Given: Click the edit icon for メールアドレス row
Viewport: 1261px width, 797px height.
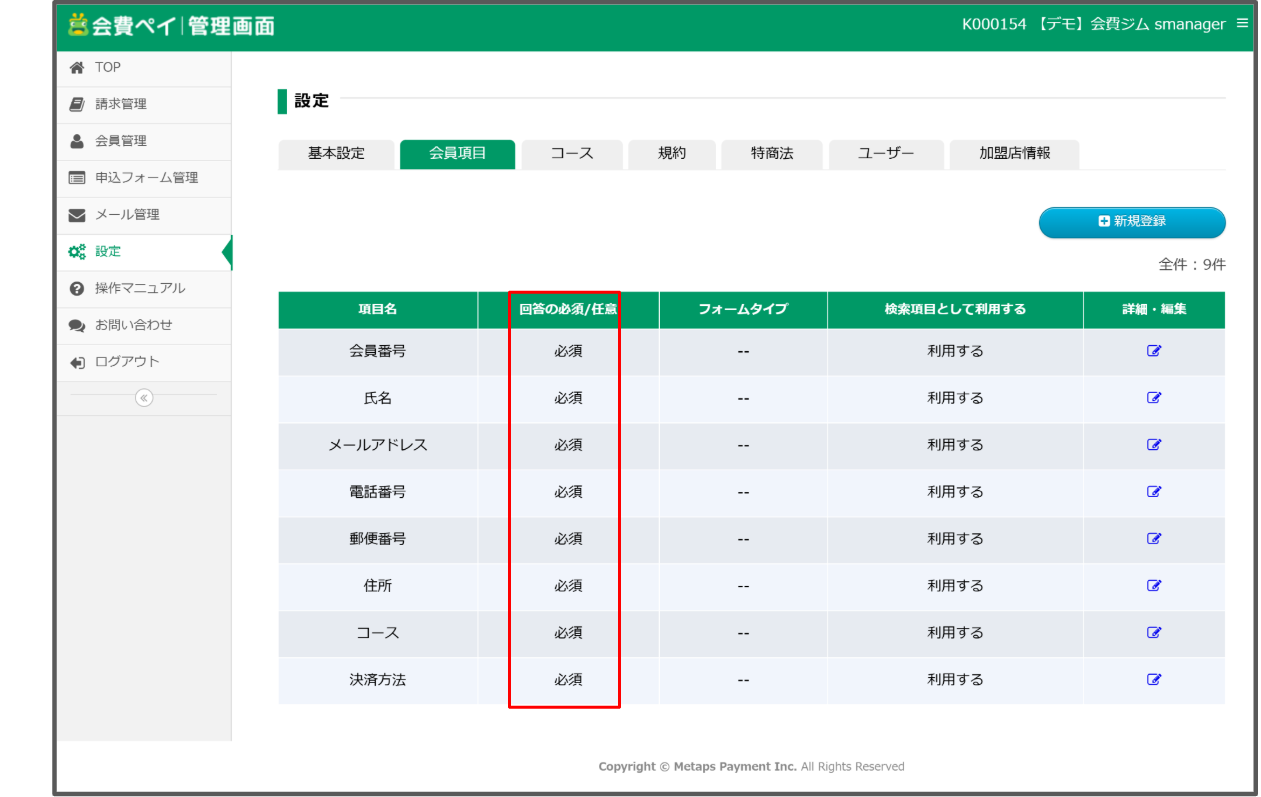Looking at the screenshot, I should (1154, 444).
